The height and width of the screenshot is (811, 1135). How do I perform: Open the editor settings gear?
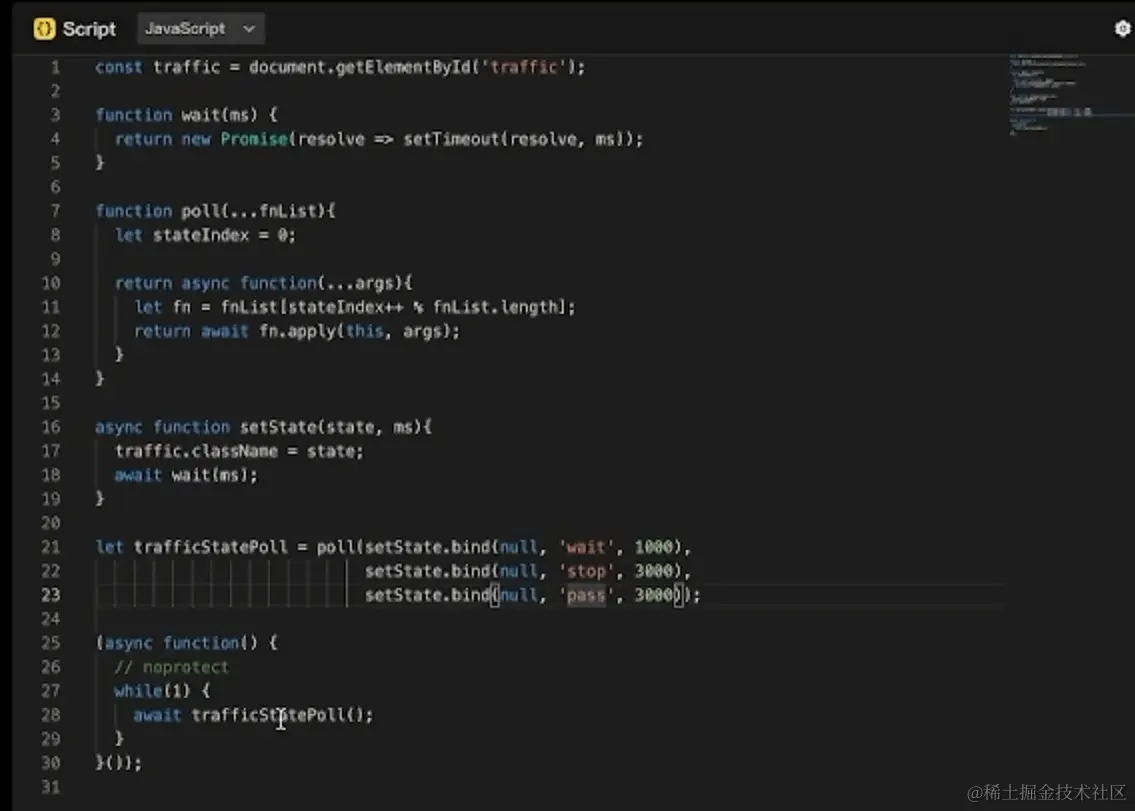pyautogui.click(x=1122, y=28)
